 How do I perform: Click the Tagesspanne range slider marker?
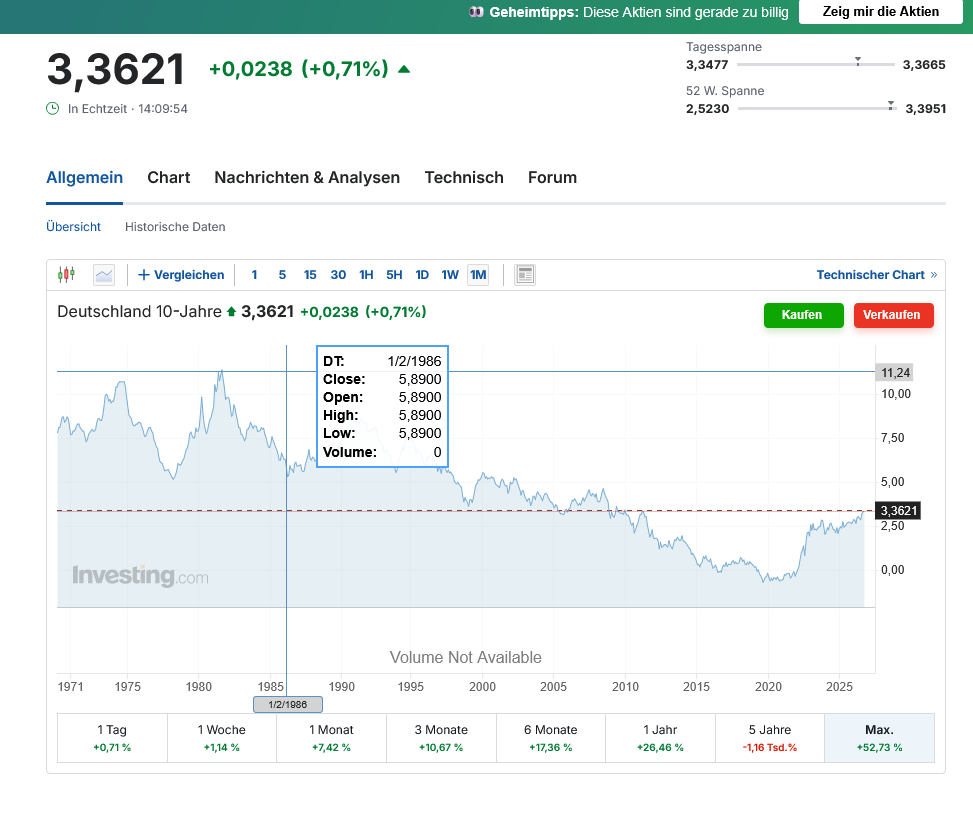[x=858, y=61]
